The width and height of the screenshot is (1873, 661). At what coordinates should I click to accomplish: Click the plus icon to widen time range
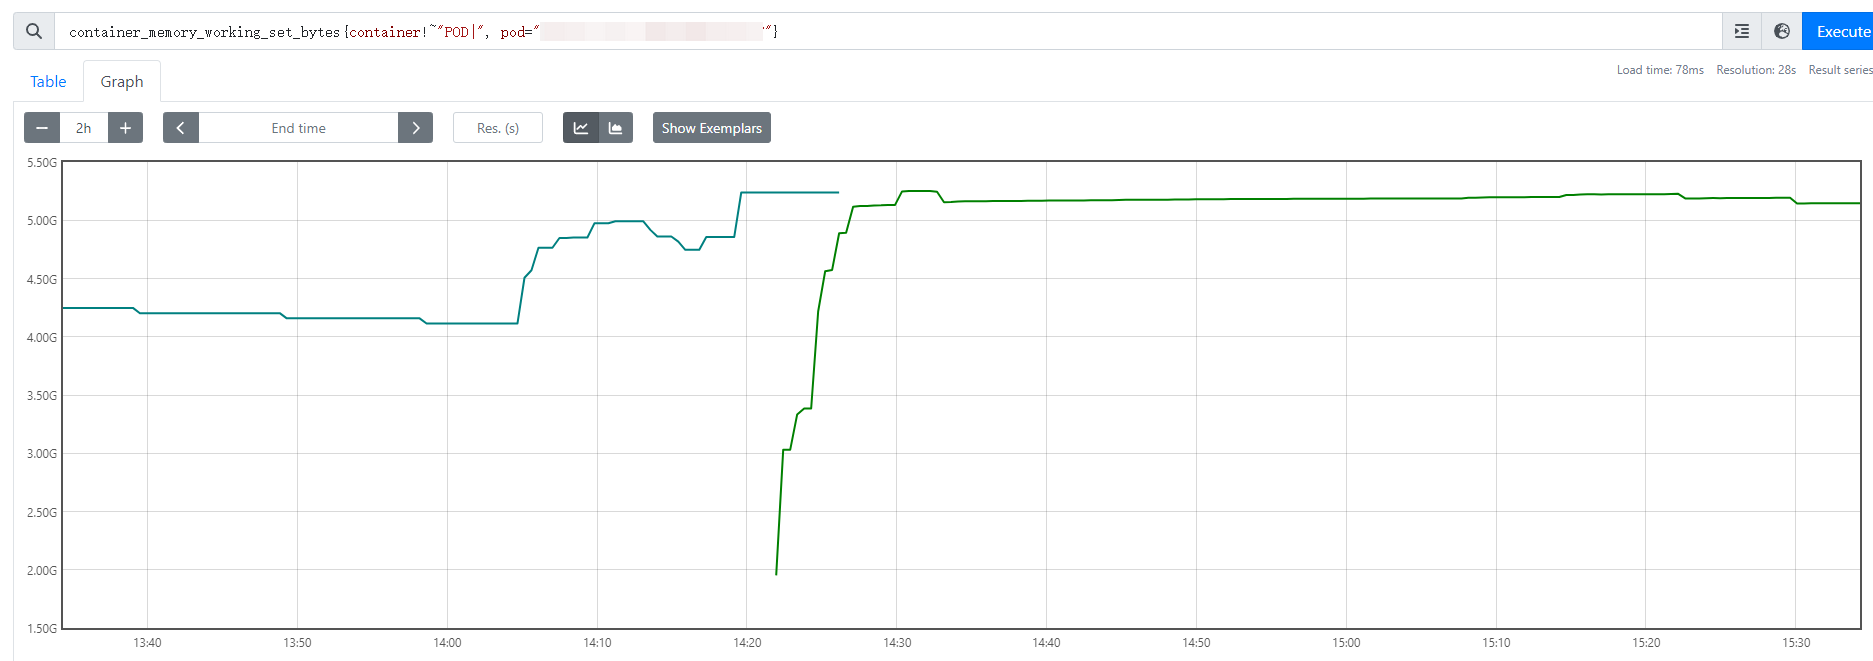(125, 127)
